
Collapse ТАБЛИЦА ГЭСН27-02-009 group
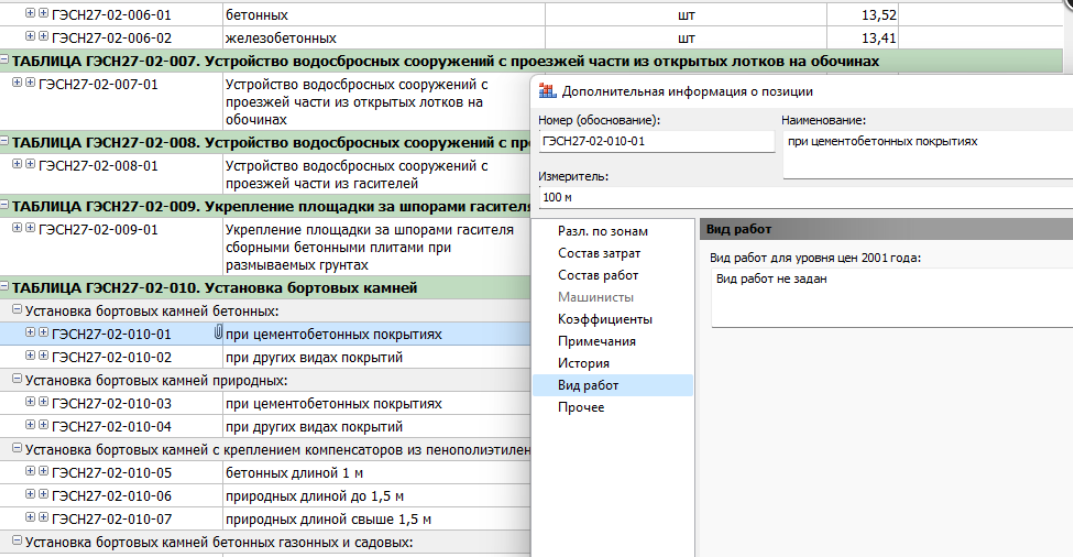(5, 205)
